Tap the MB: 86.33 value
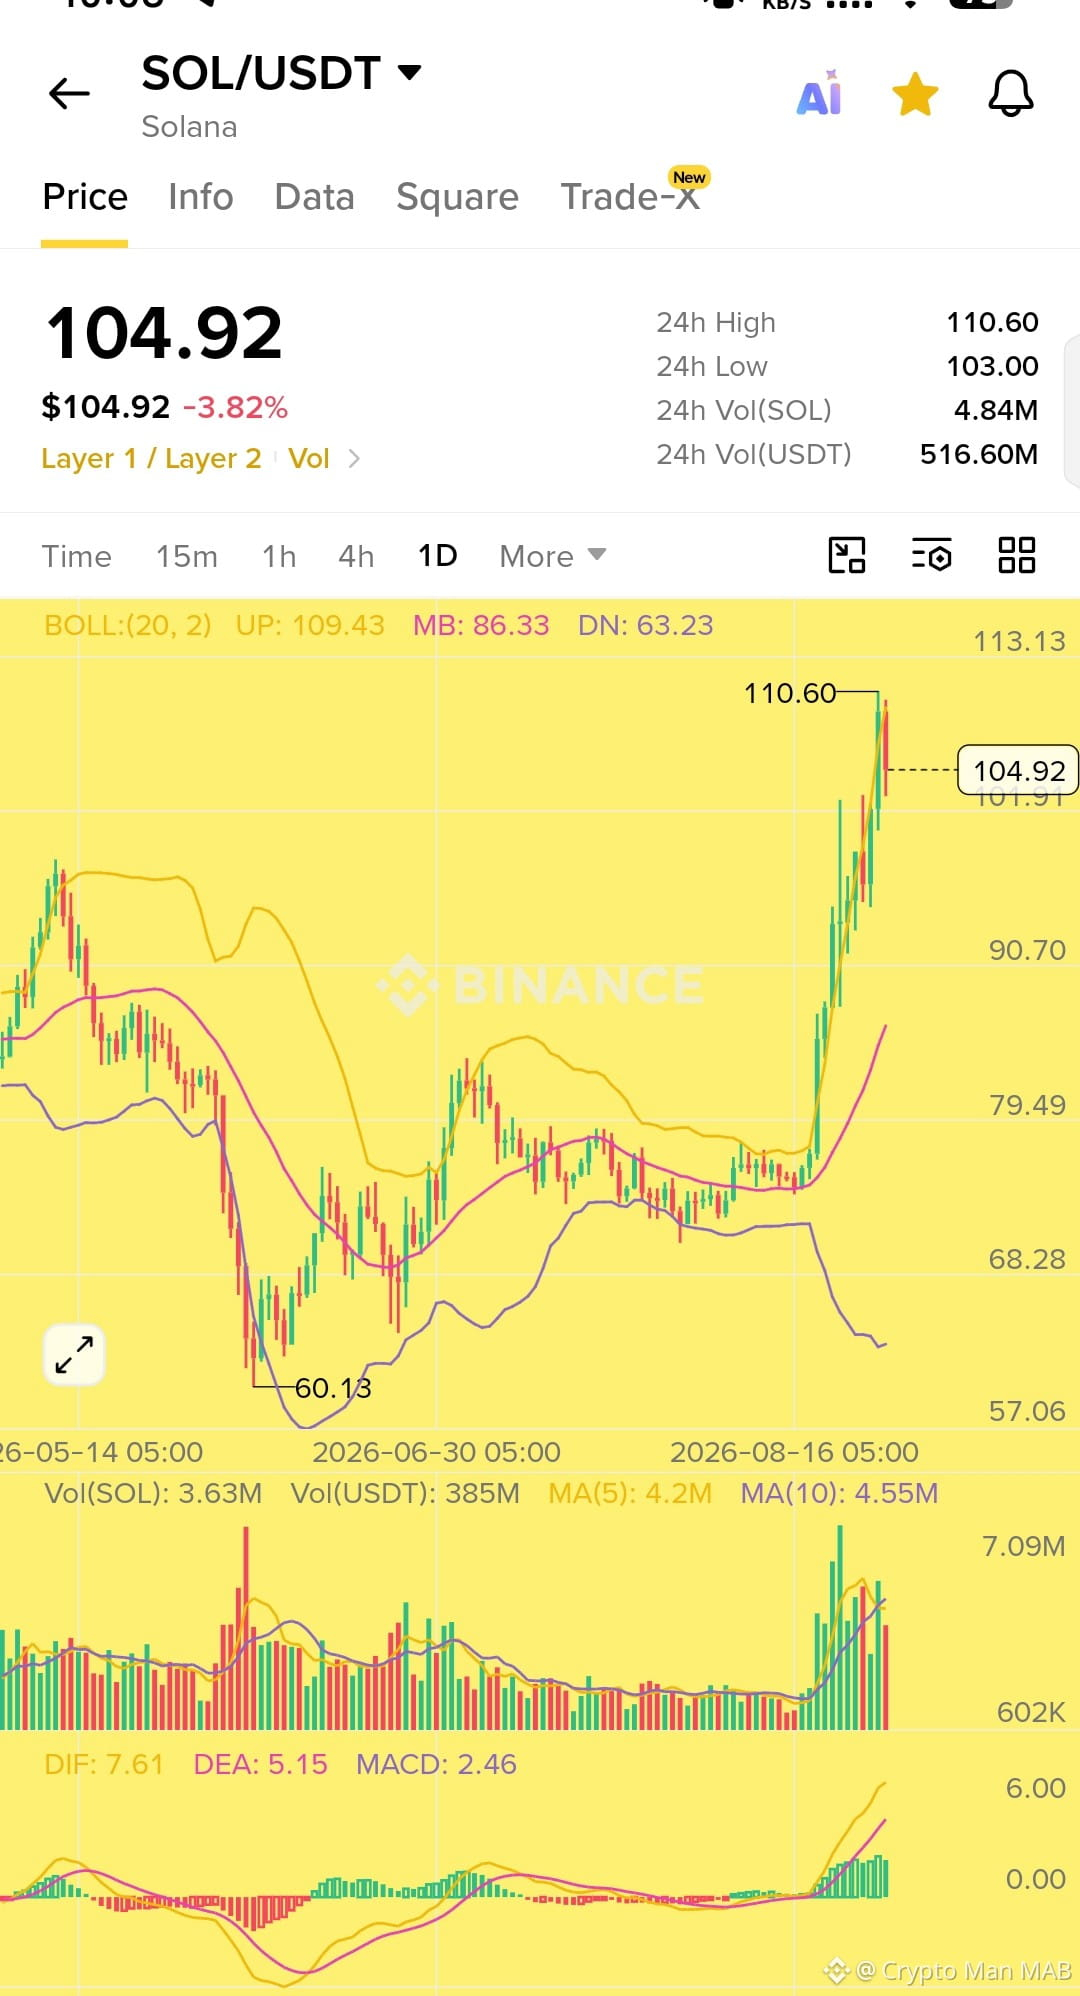1080x1996 pixels. click(x=481, y=626)
